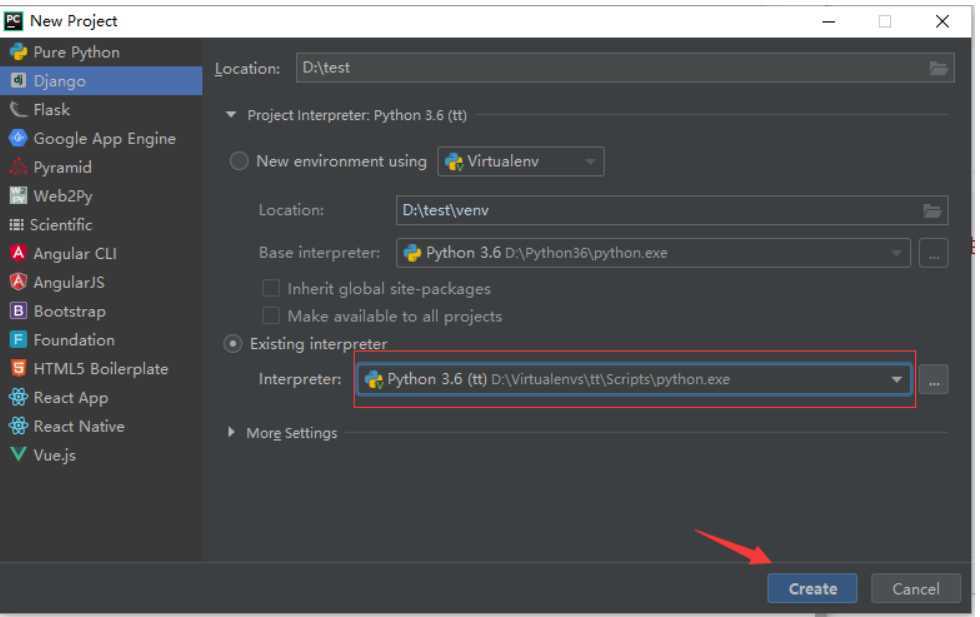Image resolution: width=980 pixels, height=617 pixels.
Task: Click the React Native icon
Action: 18,426
